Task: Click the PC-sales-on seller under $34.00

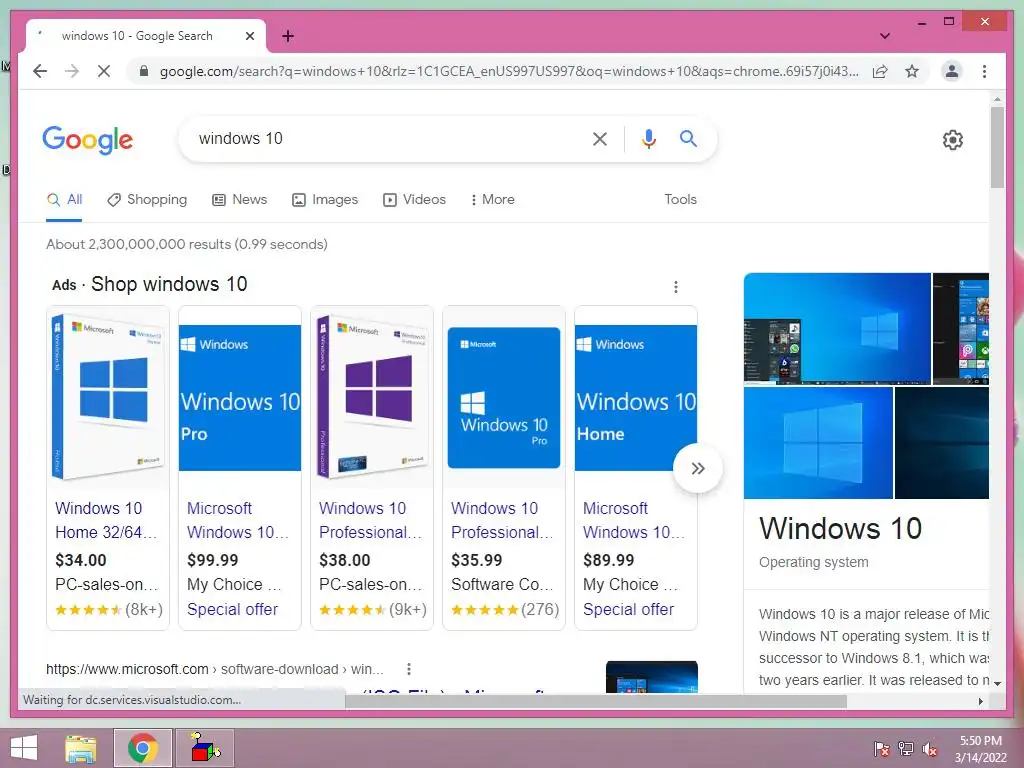Action: click(108, 584)
